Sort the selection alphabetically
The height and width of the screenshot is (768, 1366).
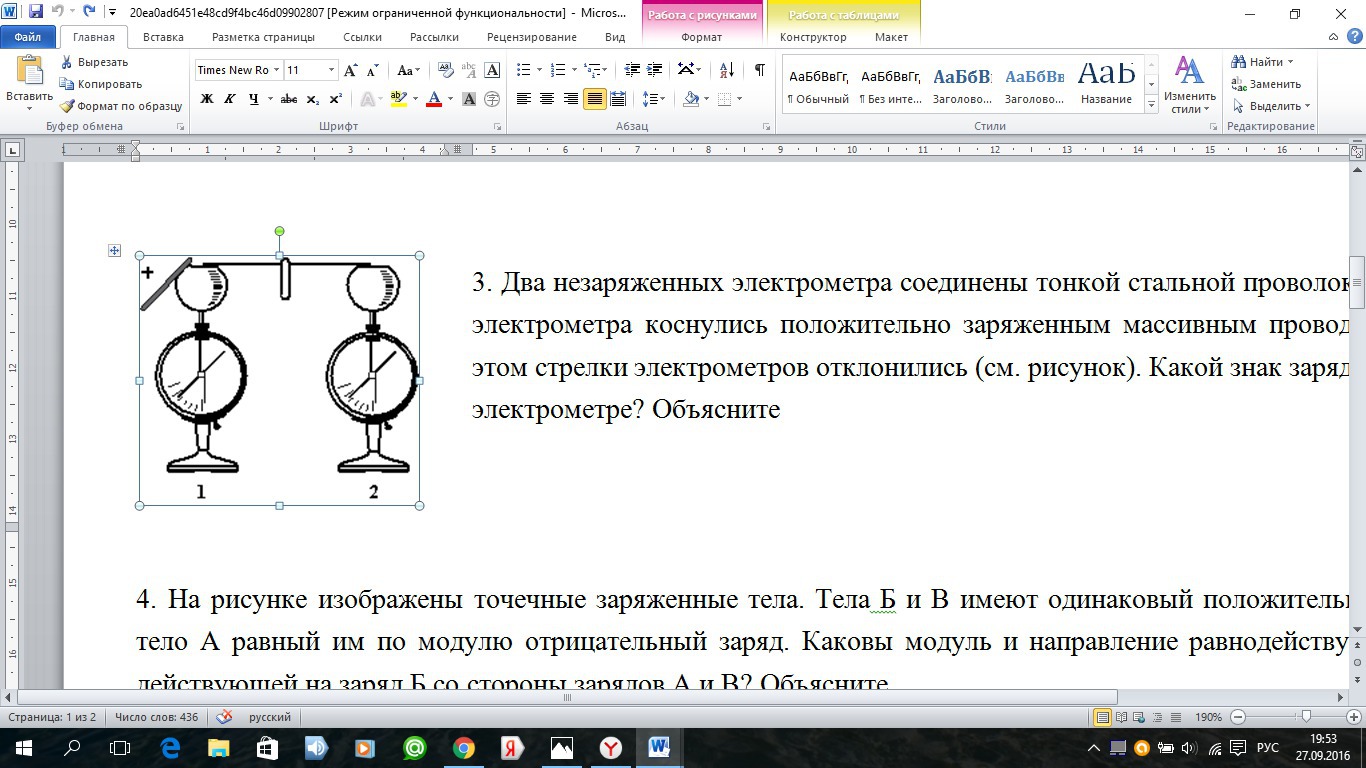(728, 70)
